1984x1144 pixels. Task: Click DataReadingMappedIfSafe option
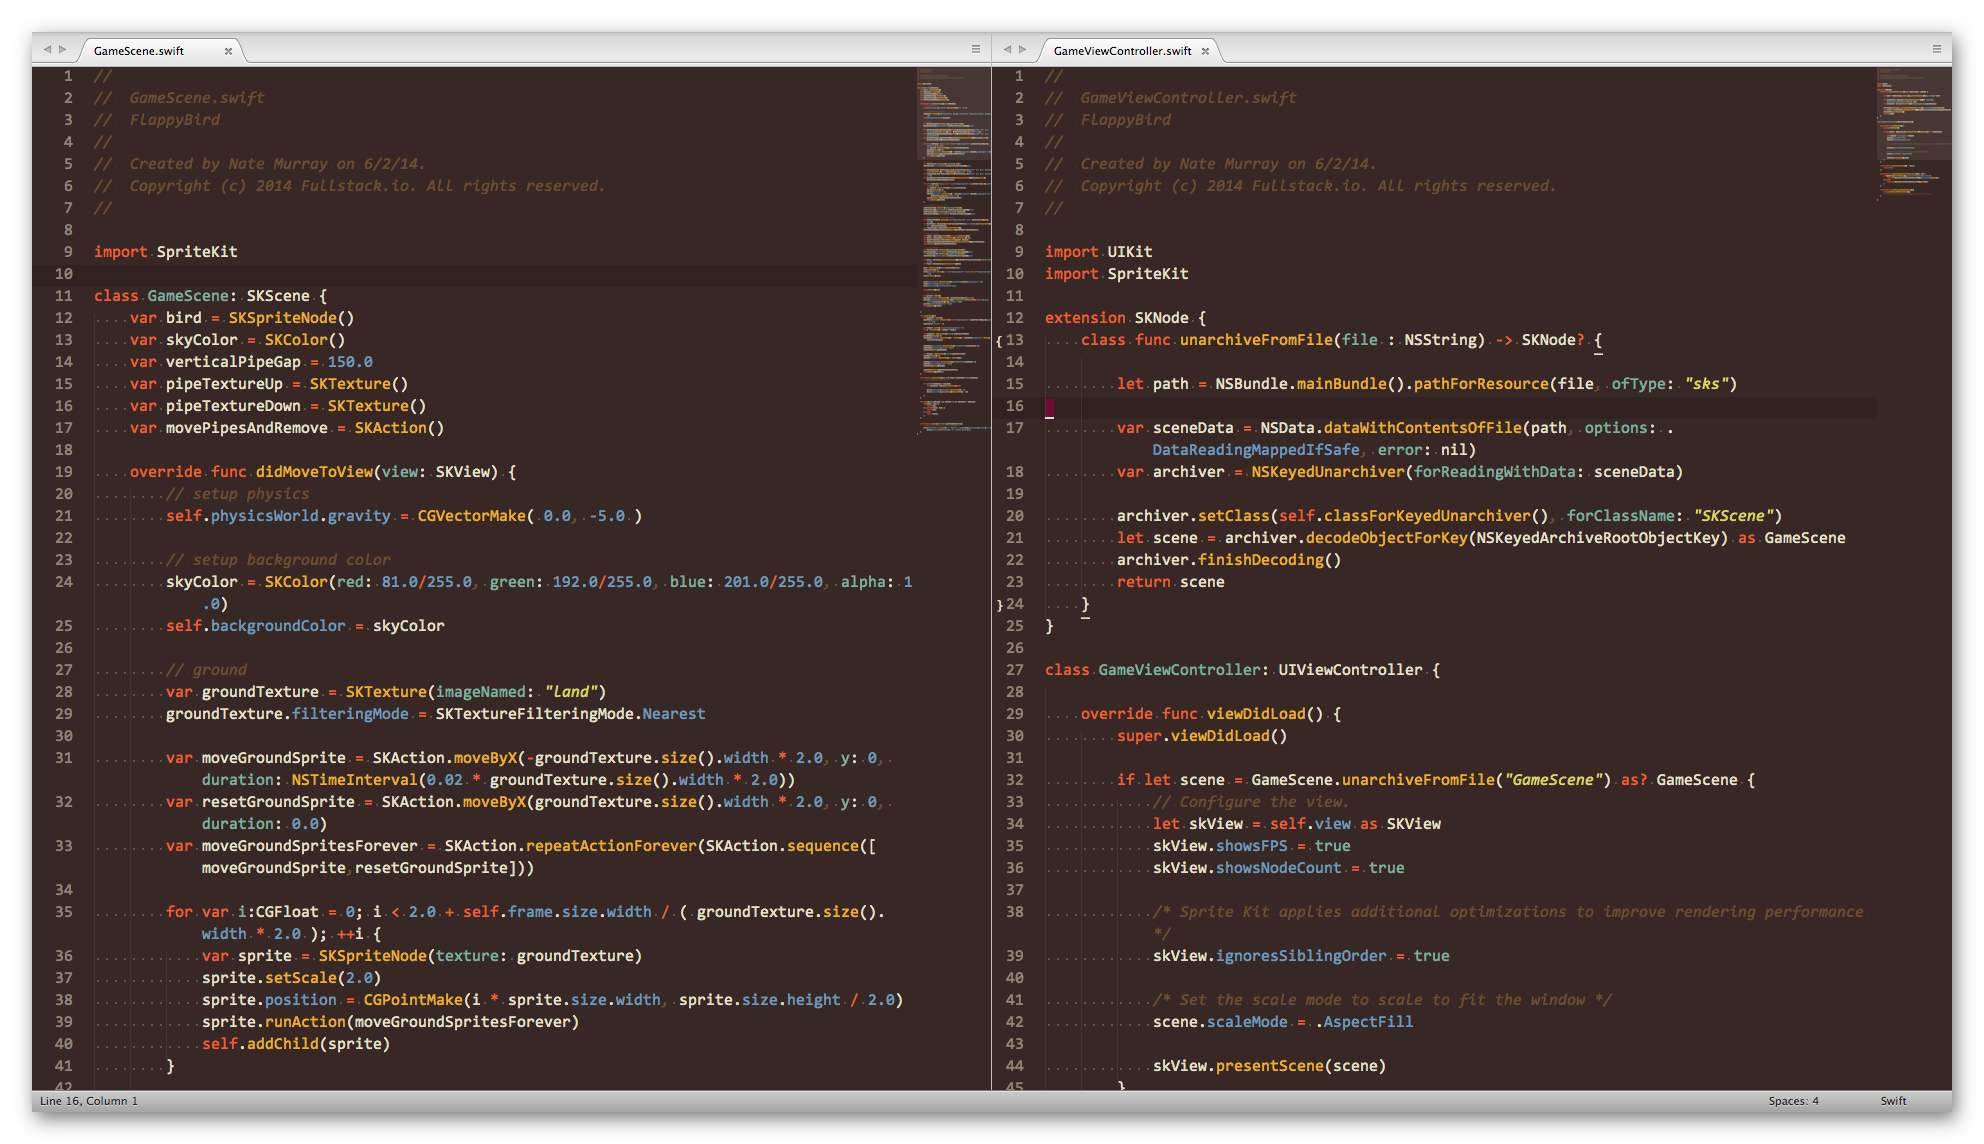tap(1256, 450)
